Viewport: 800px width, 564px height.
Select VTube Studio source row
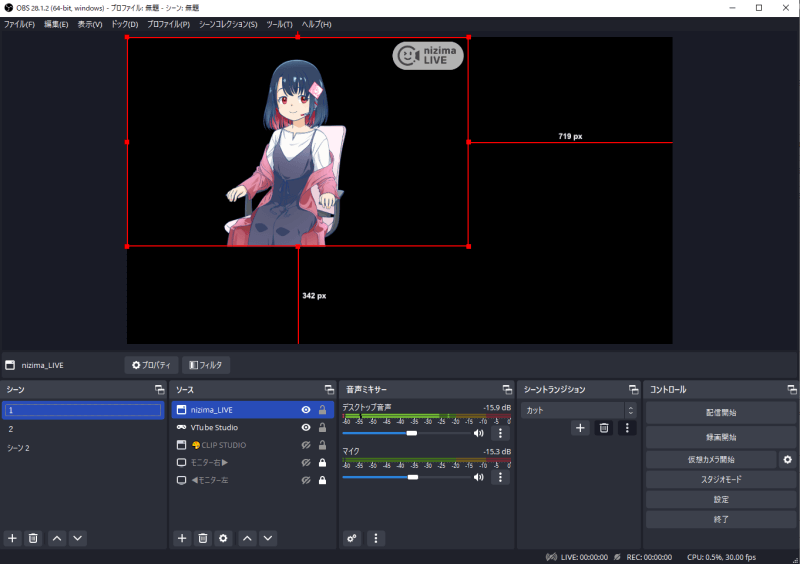[x=253, y=427]
